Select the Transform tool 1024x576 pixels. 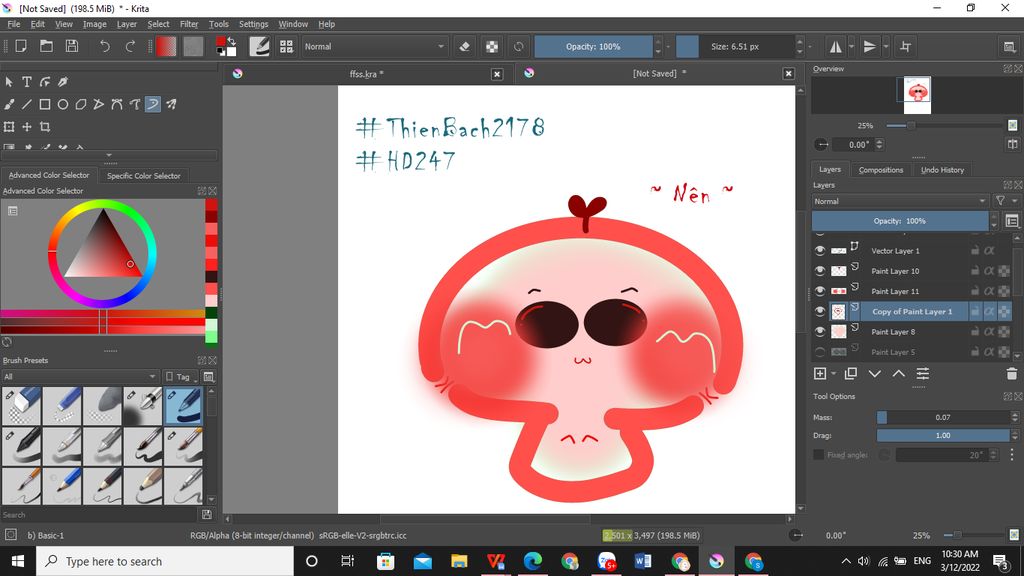tap(9, 127)
